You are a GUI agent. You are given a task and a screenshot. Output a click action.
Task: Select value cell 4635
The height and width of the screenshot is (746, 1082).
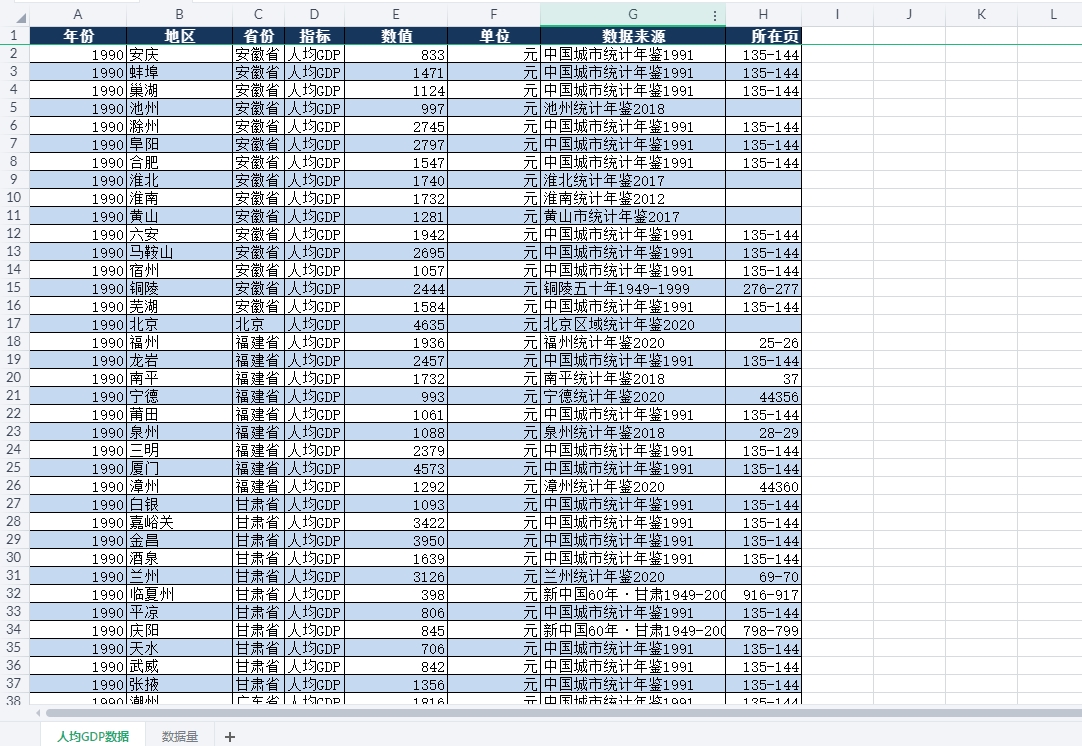395,324
